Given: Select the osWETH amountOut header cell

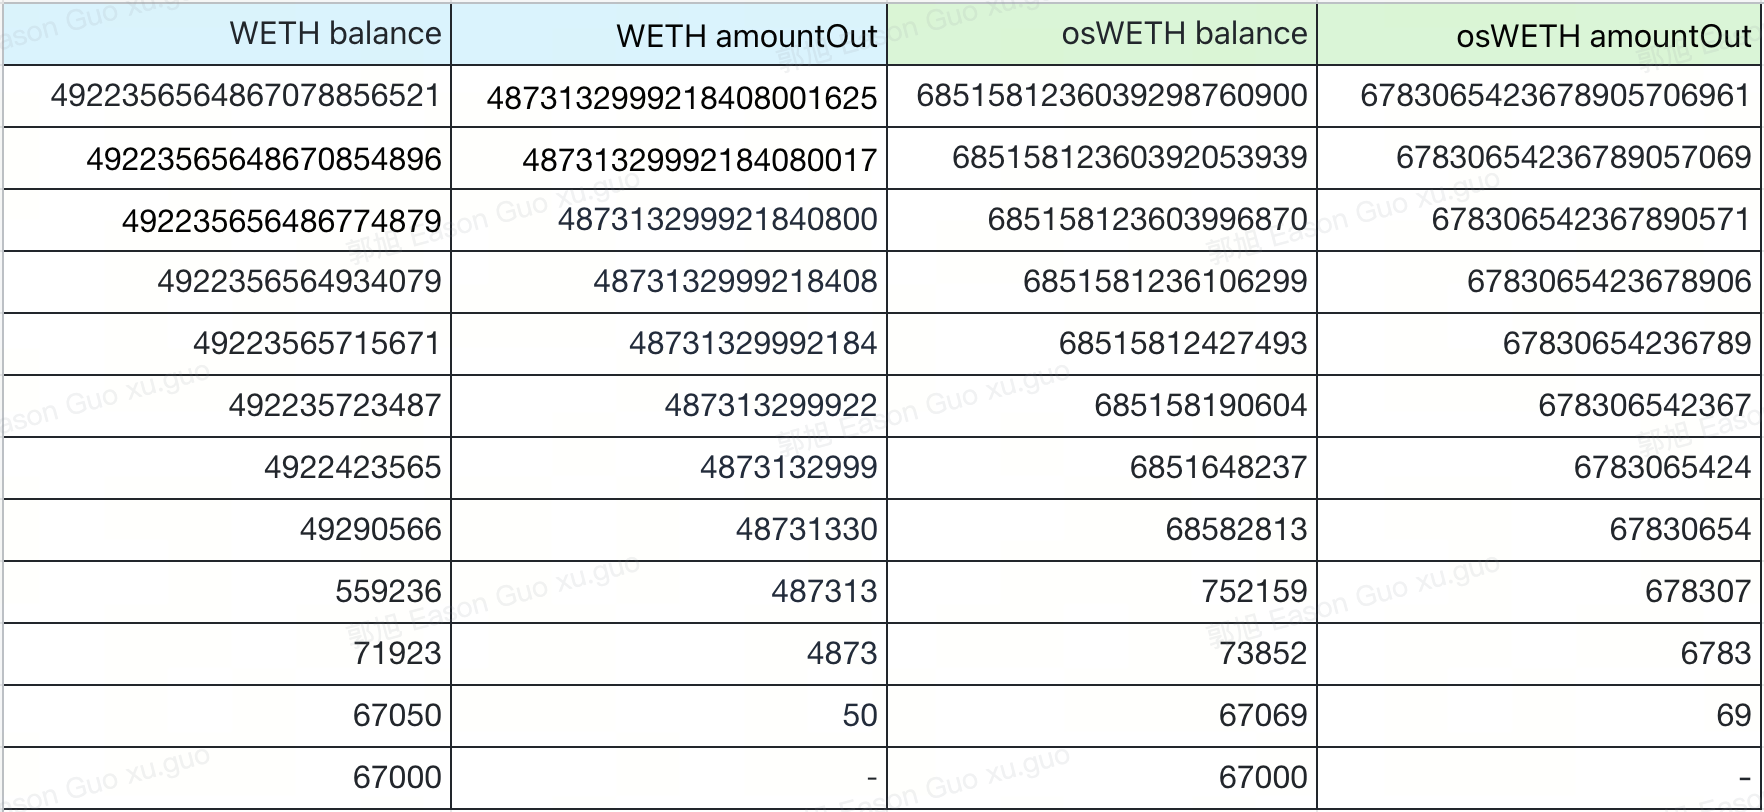Looking at the screenshot, I should coord(1603,36).
